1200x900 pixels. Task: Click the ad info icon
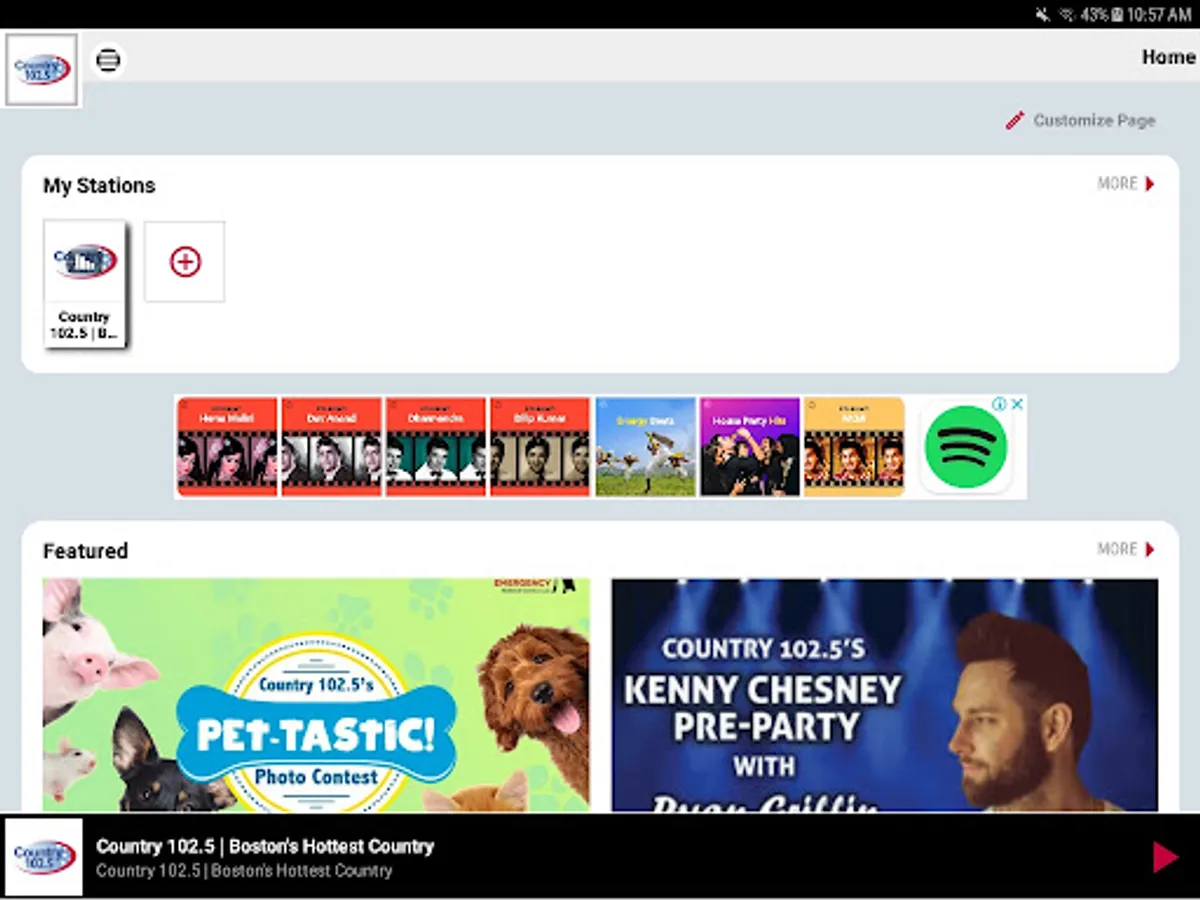(999, 404)
